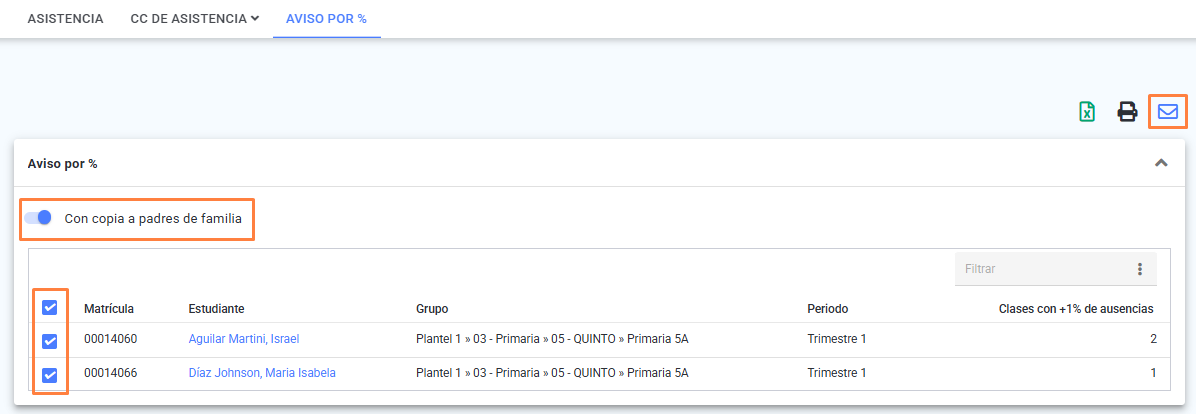
Task: Sort by Matrícula column header
Action: (109, 309)
